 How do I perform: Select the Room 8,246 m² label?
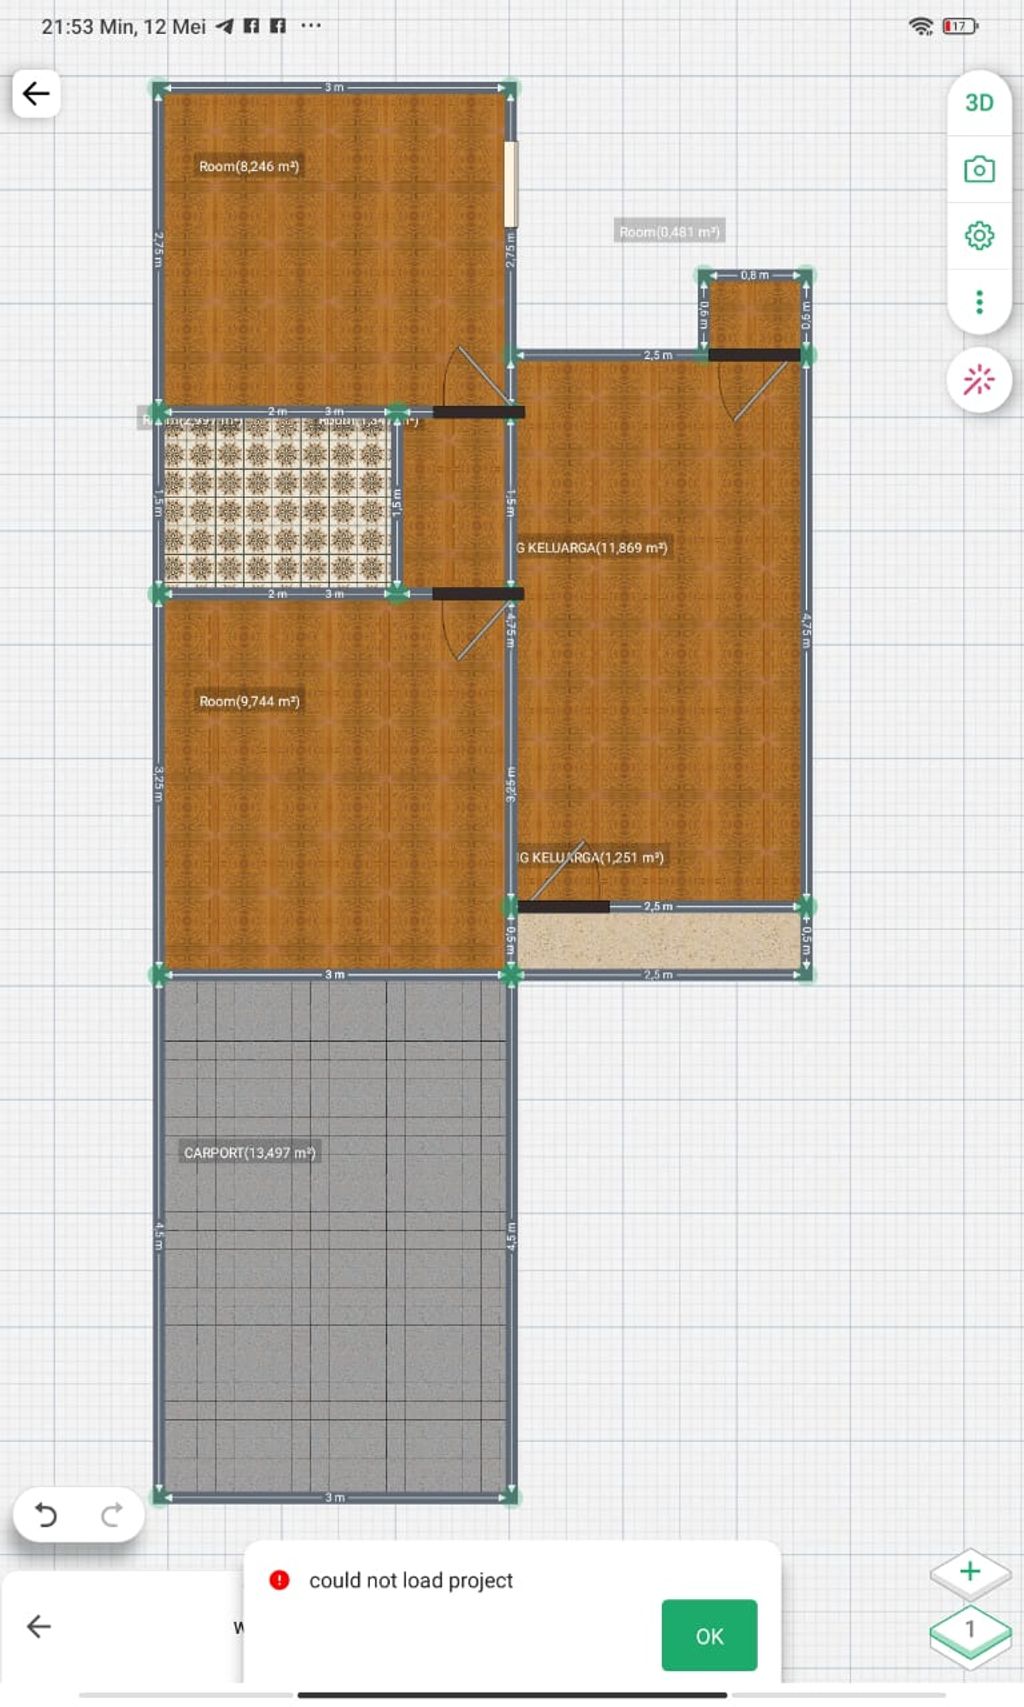[248, 167]
